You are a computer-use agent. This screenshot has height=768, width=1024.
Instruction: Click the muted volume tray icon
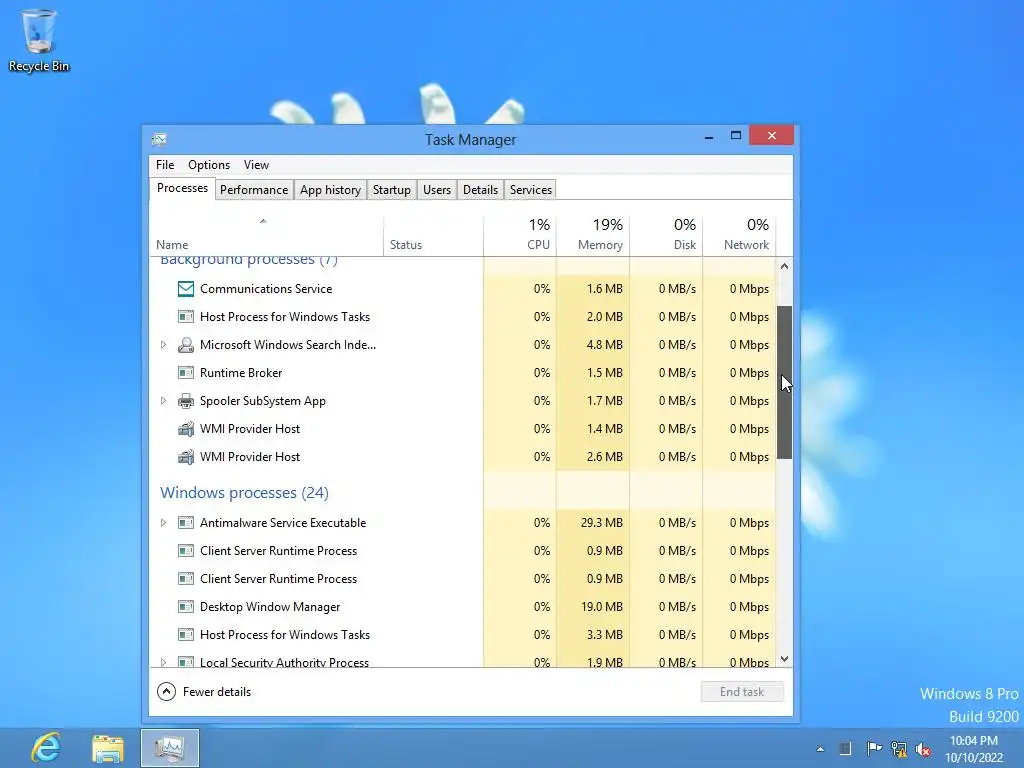point(923,749)
